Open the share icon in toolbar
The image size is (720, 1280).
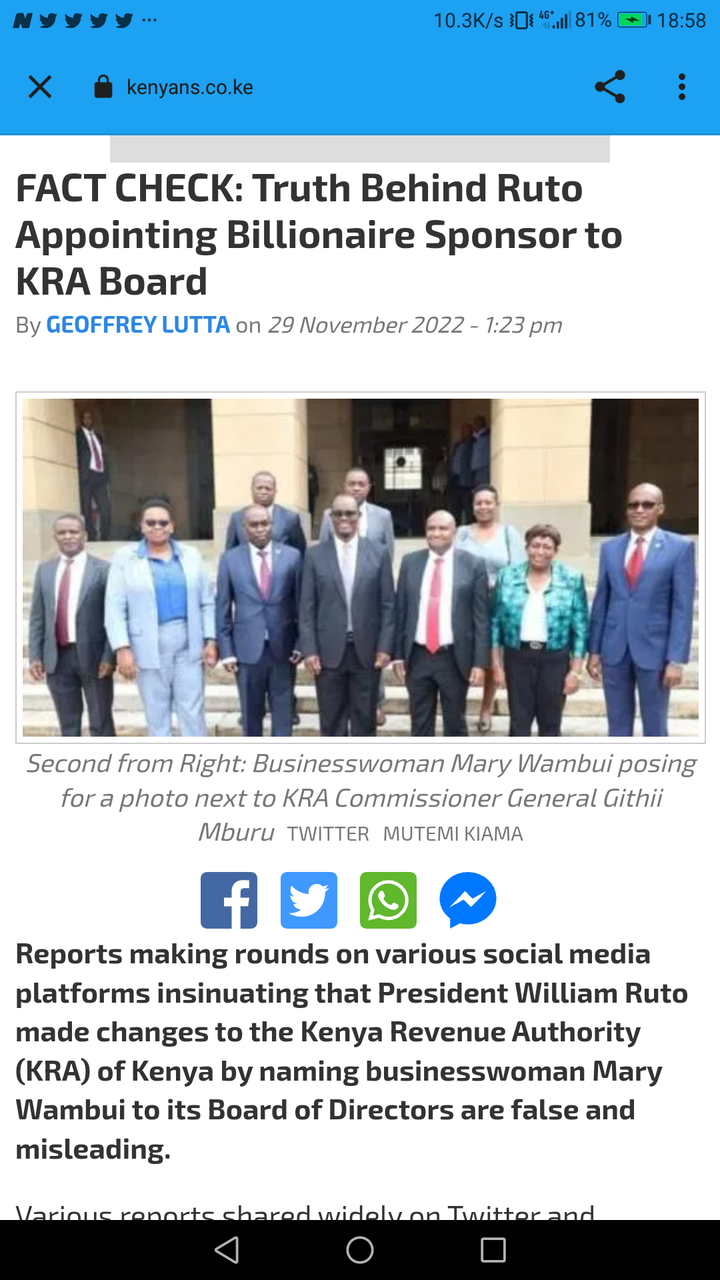(610, 87)
